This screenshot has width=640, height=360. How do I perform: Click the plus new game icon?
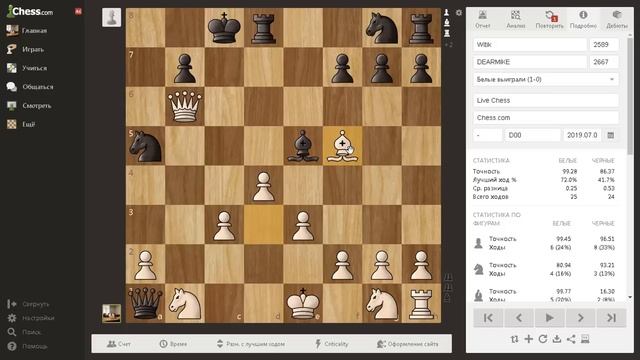coord(529,339)
